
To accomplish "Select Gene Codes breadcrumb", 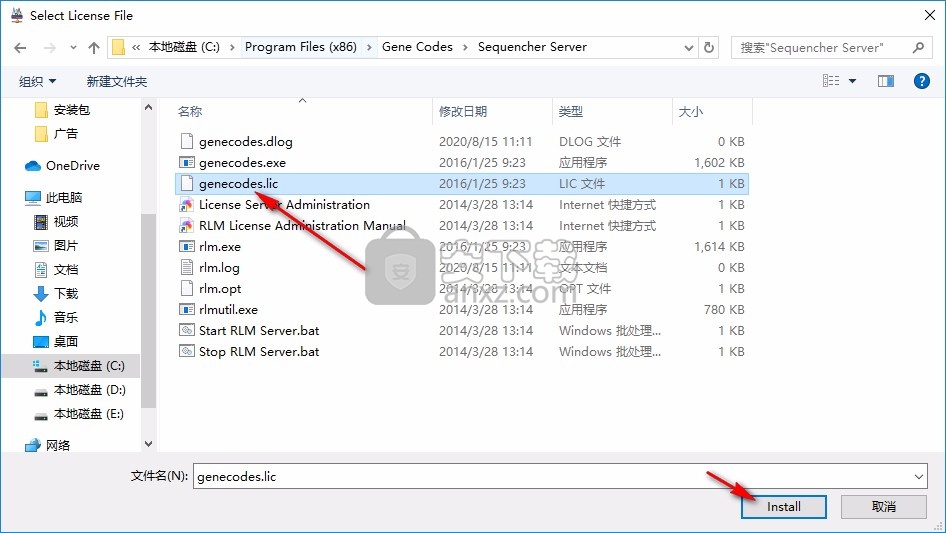I will pyautogui.click(x=417, y=47).
